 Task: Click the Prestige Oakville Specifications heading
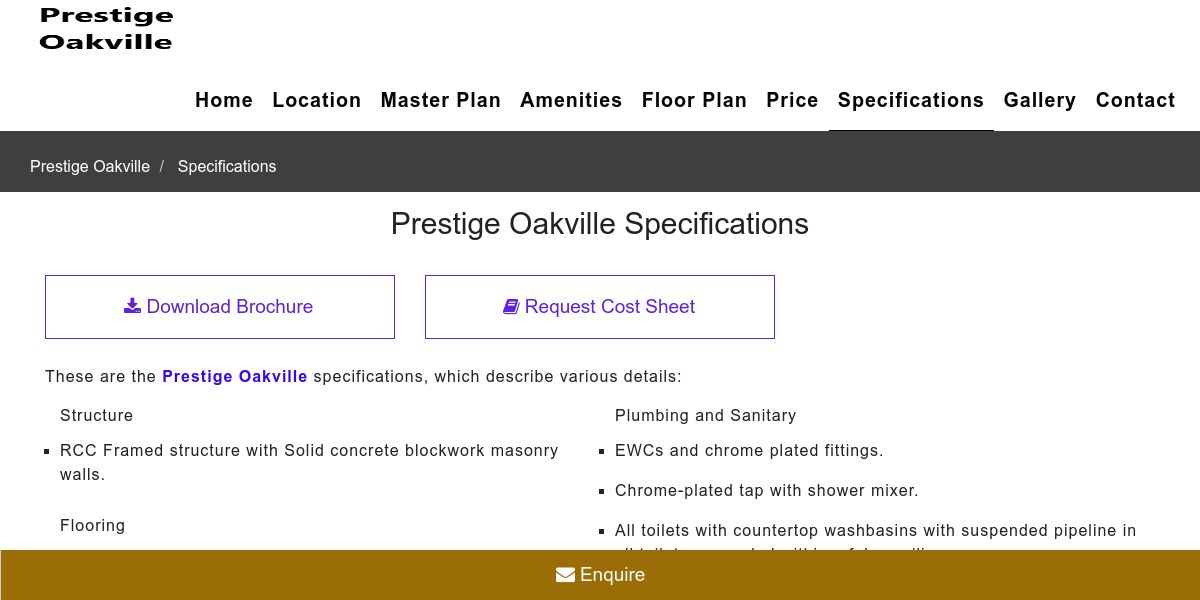tap(599, 224)
